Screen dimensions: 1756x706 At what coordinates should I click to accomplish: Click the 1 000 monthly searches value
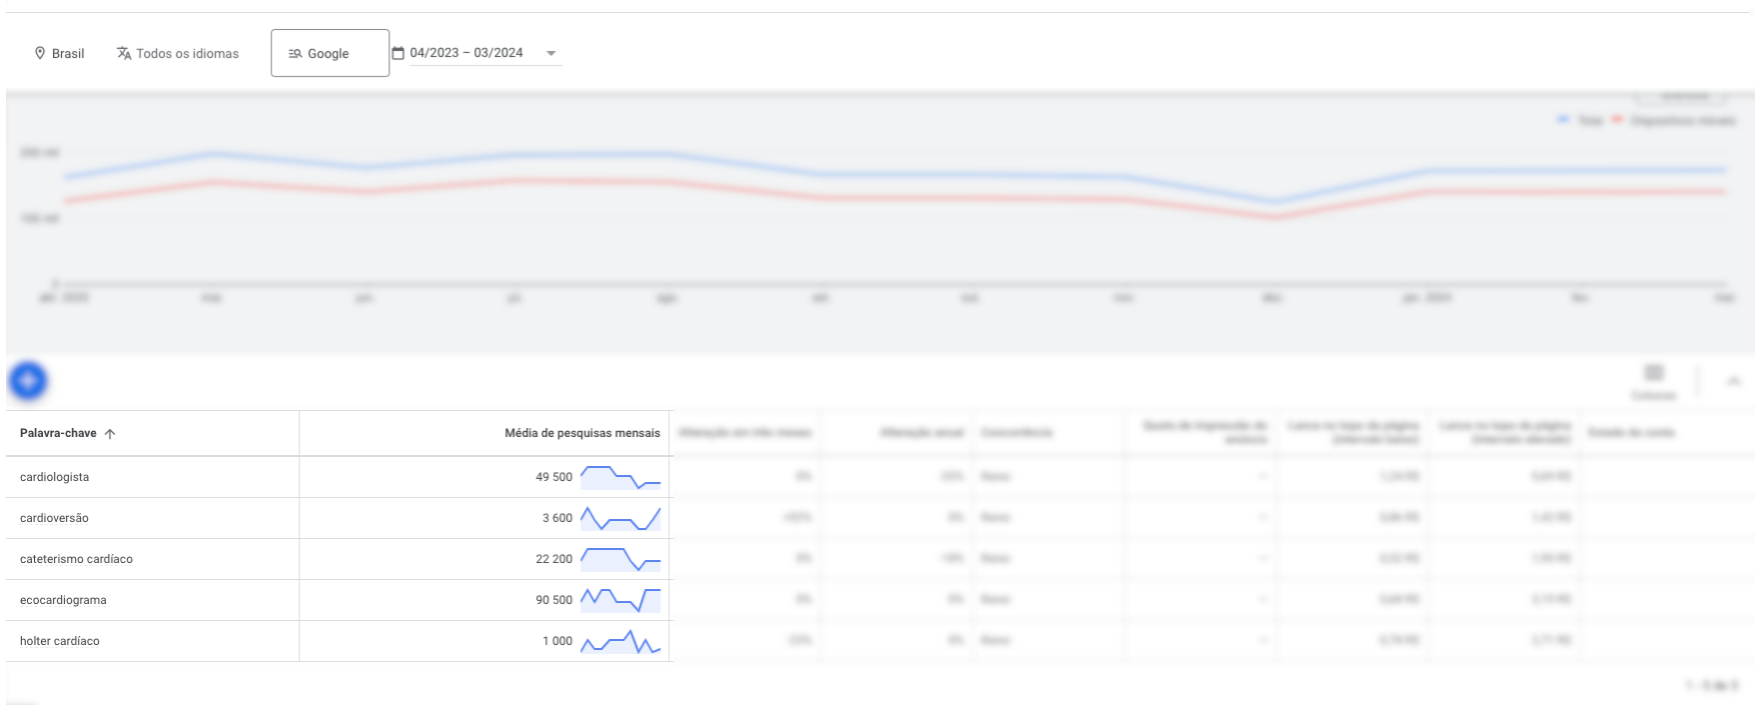pyautogui.click(x=557, y=641)
